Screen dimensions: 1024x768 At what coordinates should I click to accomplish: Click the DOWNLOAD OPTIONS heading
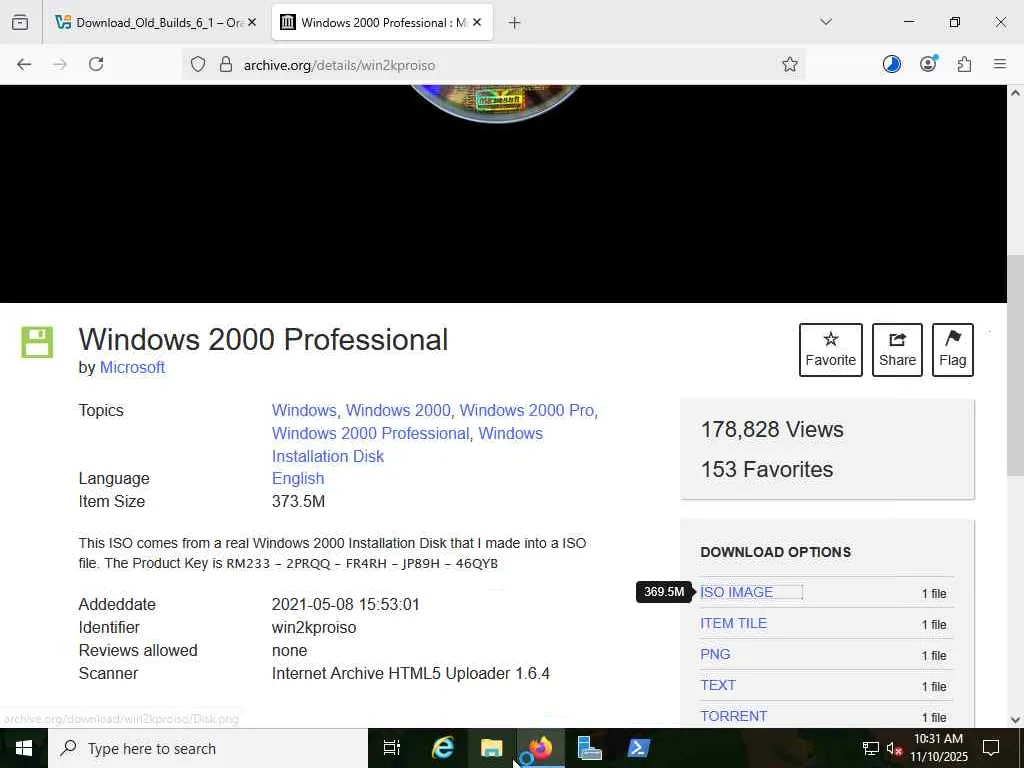[x=776, y=552]
